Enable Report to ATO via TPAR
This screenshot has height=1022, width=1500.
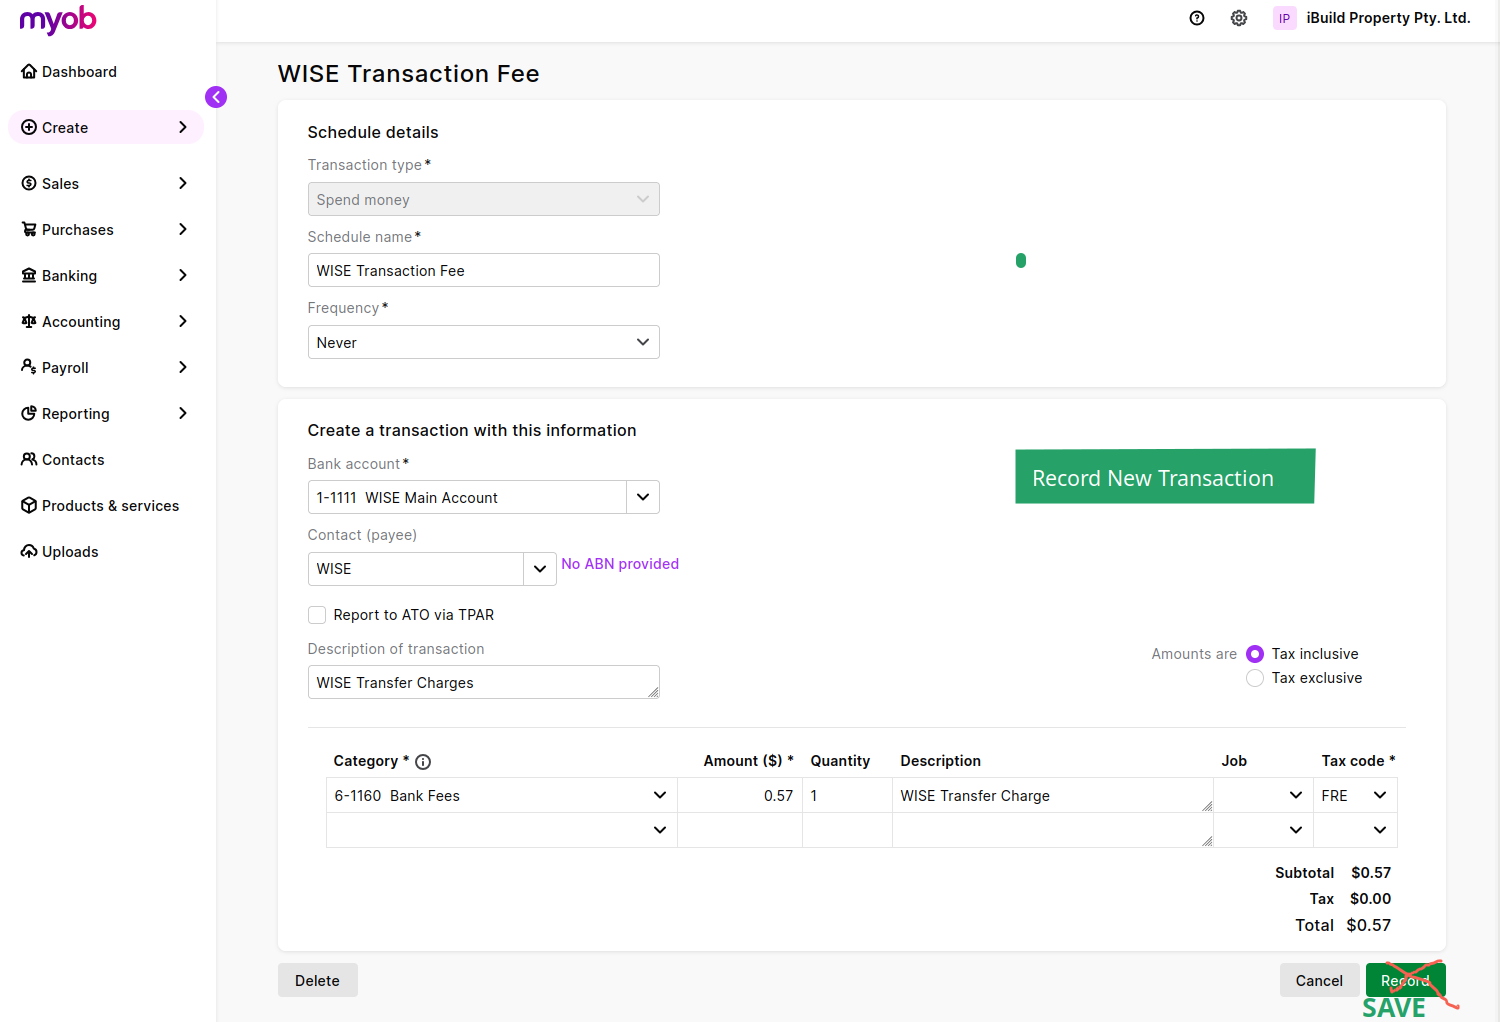[x=317, y=614]
